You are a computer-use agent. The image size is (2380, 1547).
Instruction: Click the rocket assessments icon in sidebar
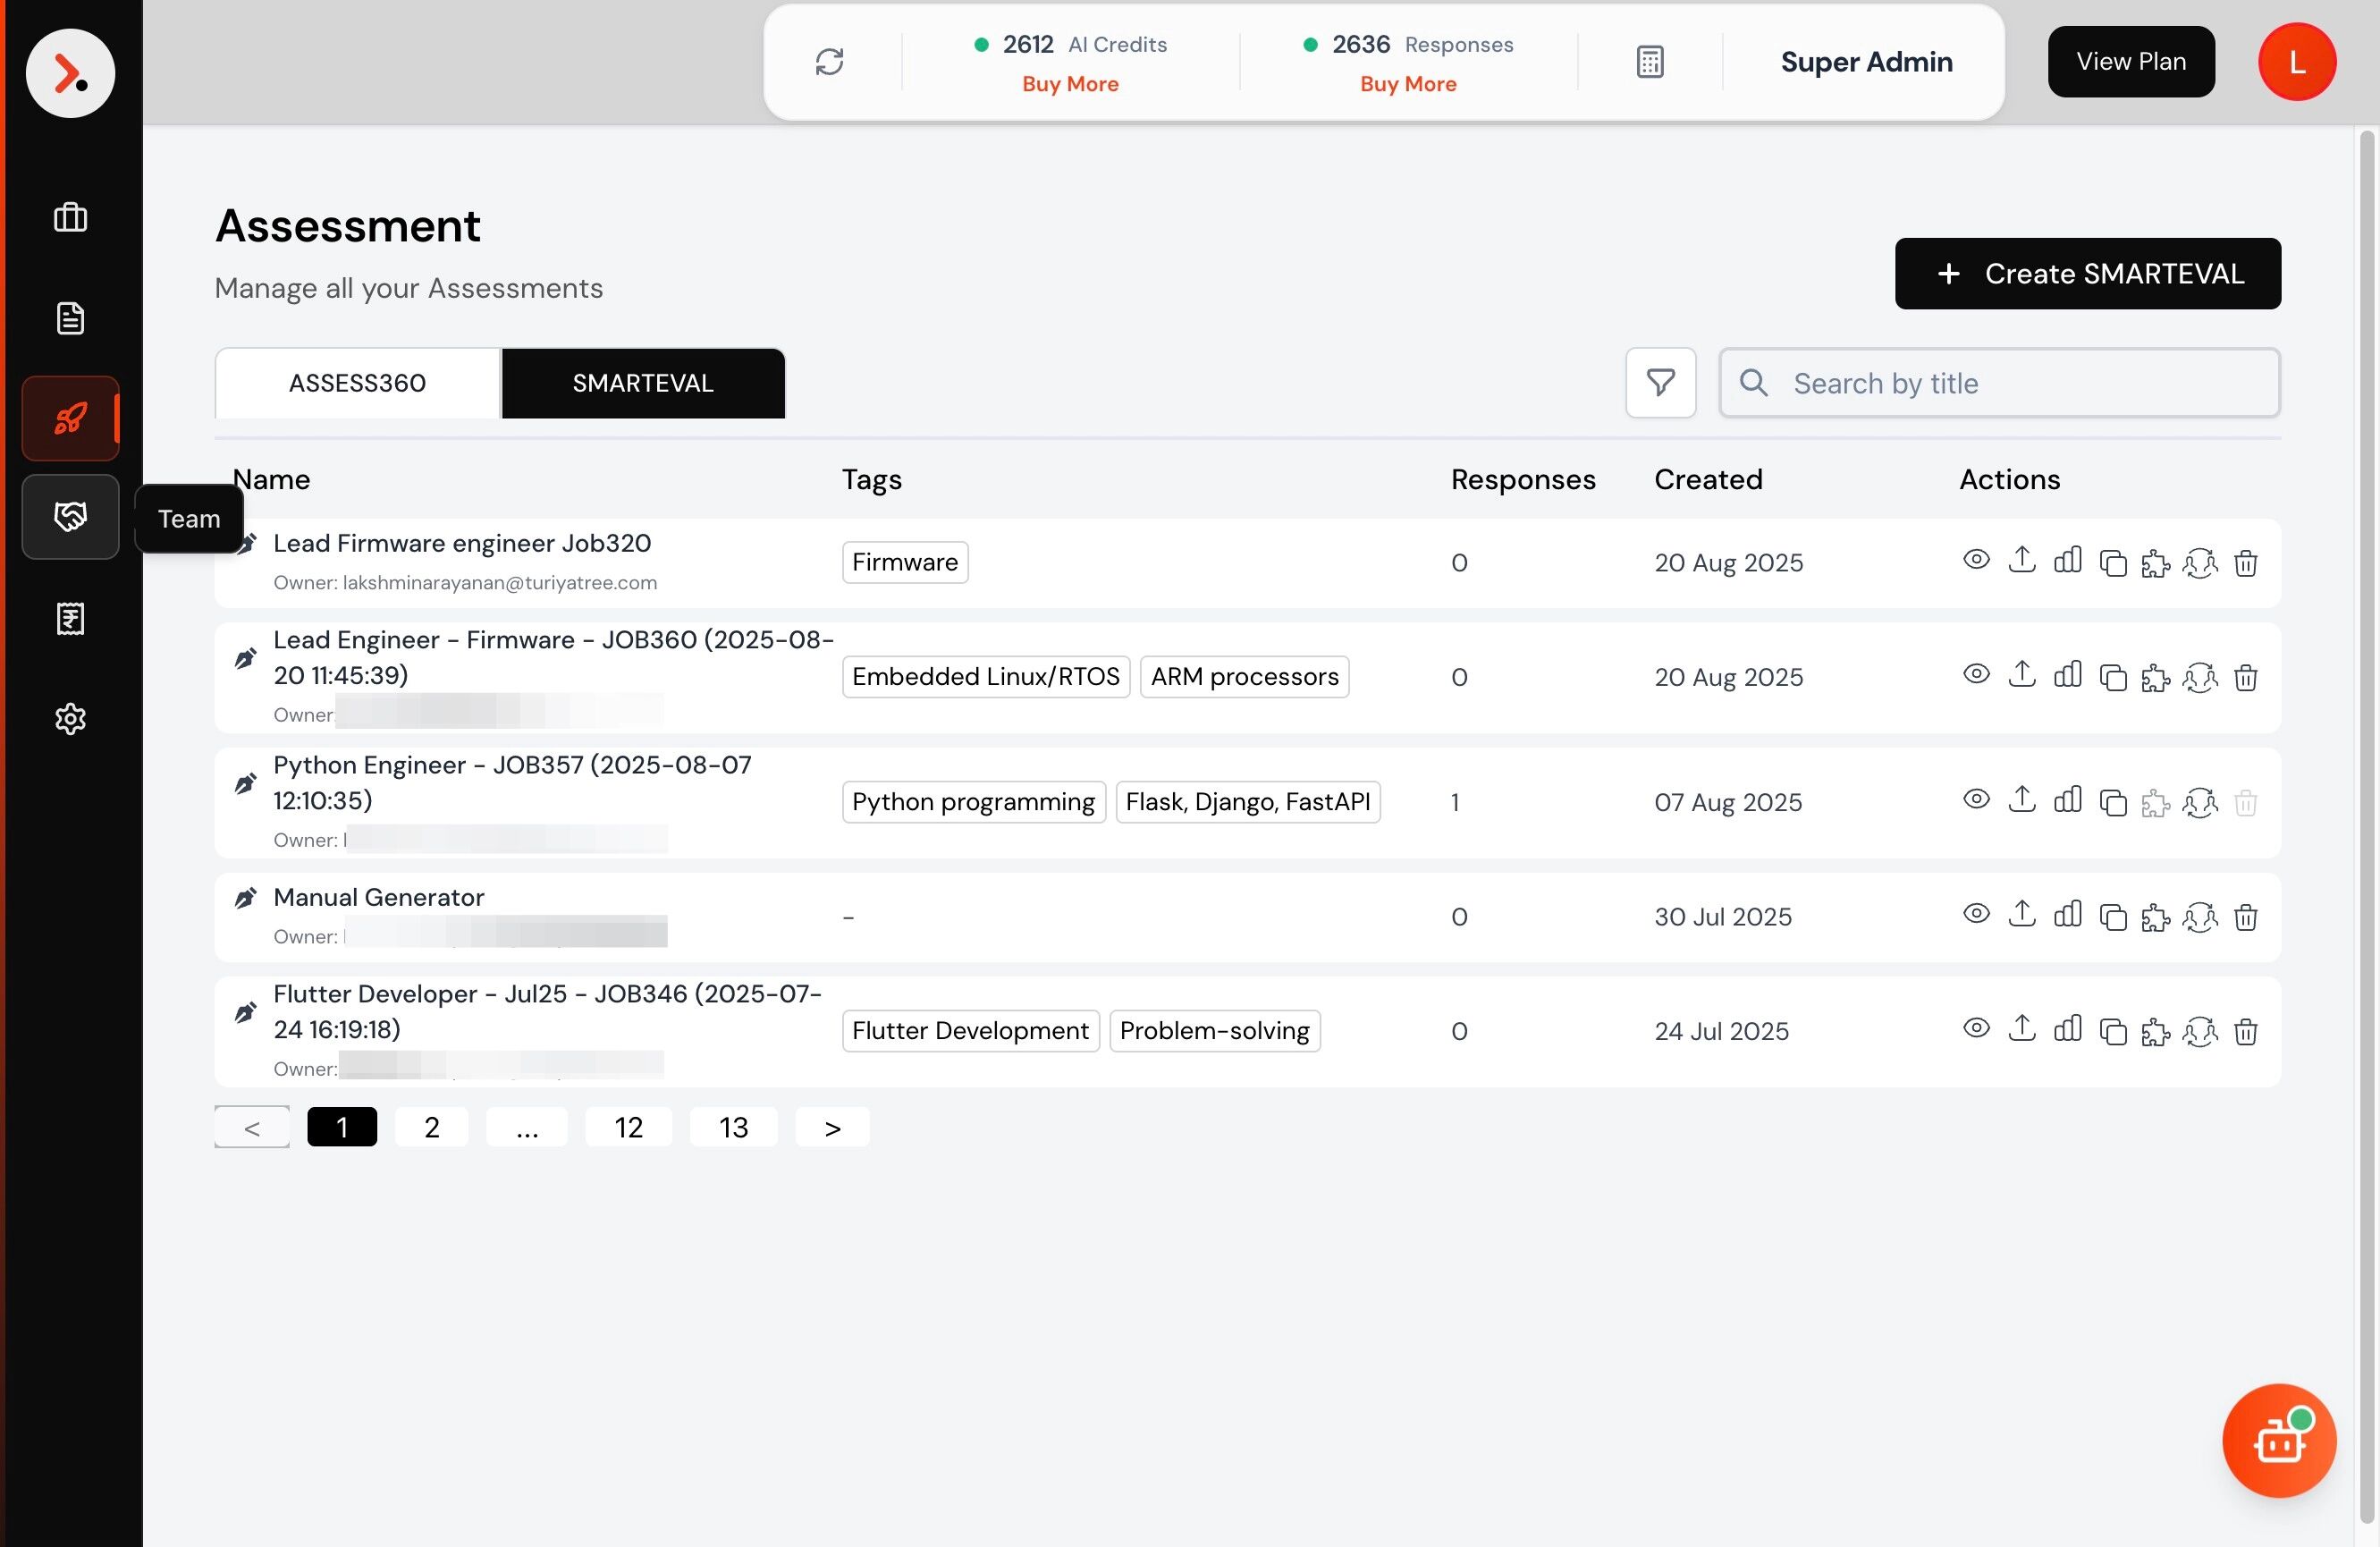tap(70, 418)
